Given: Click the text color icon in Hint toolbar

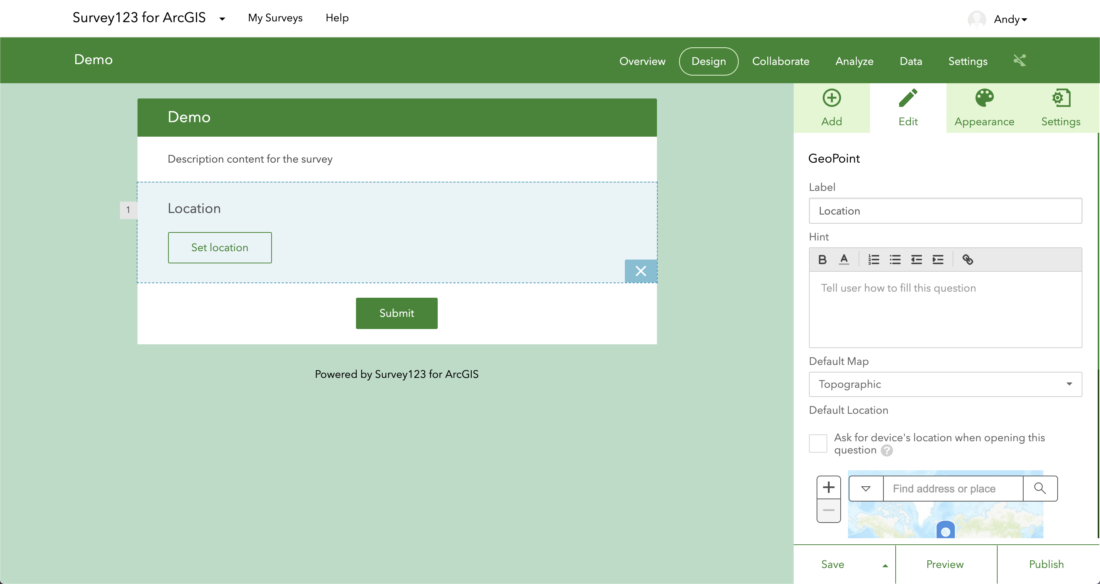Looking at the screenshot, I should 844,260.
